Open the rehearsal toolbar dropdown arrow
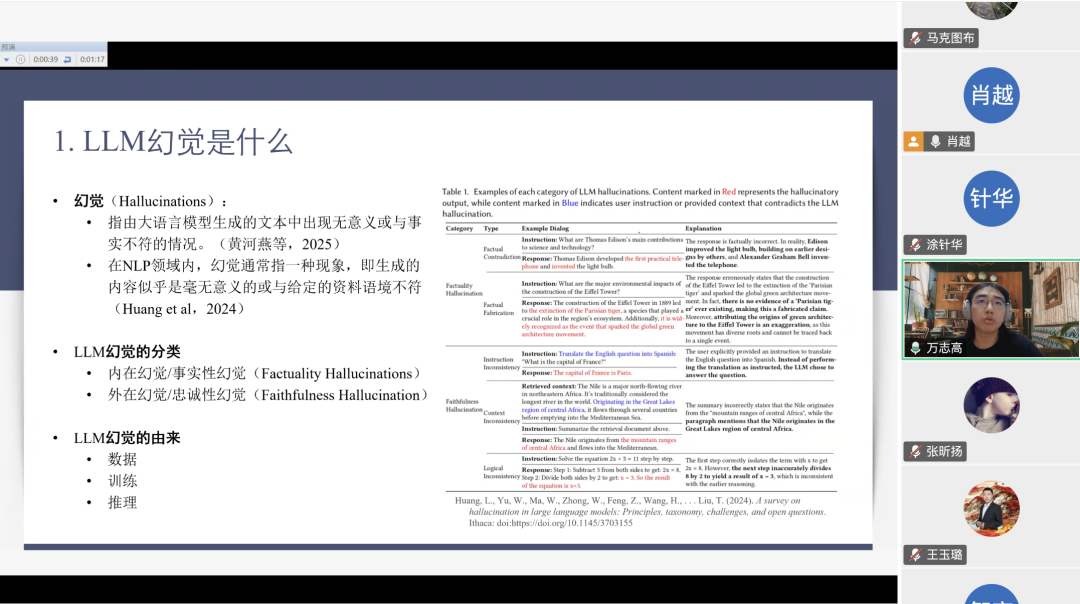 pos(6,60)
